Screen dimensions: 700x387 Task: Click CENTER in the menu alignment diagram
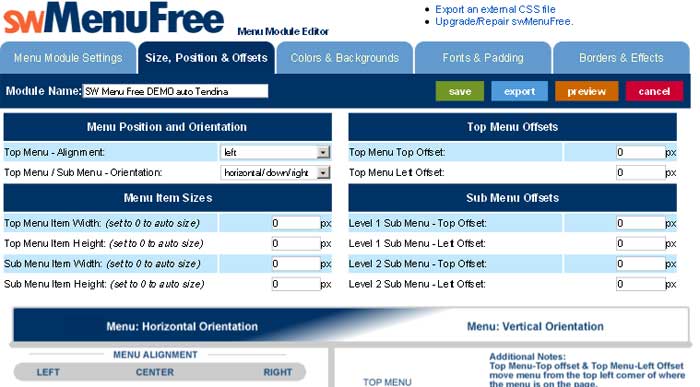tap(154, 372)
